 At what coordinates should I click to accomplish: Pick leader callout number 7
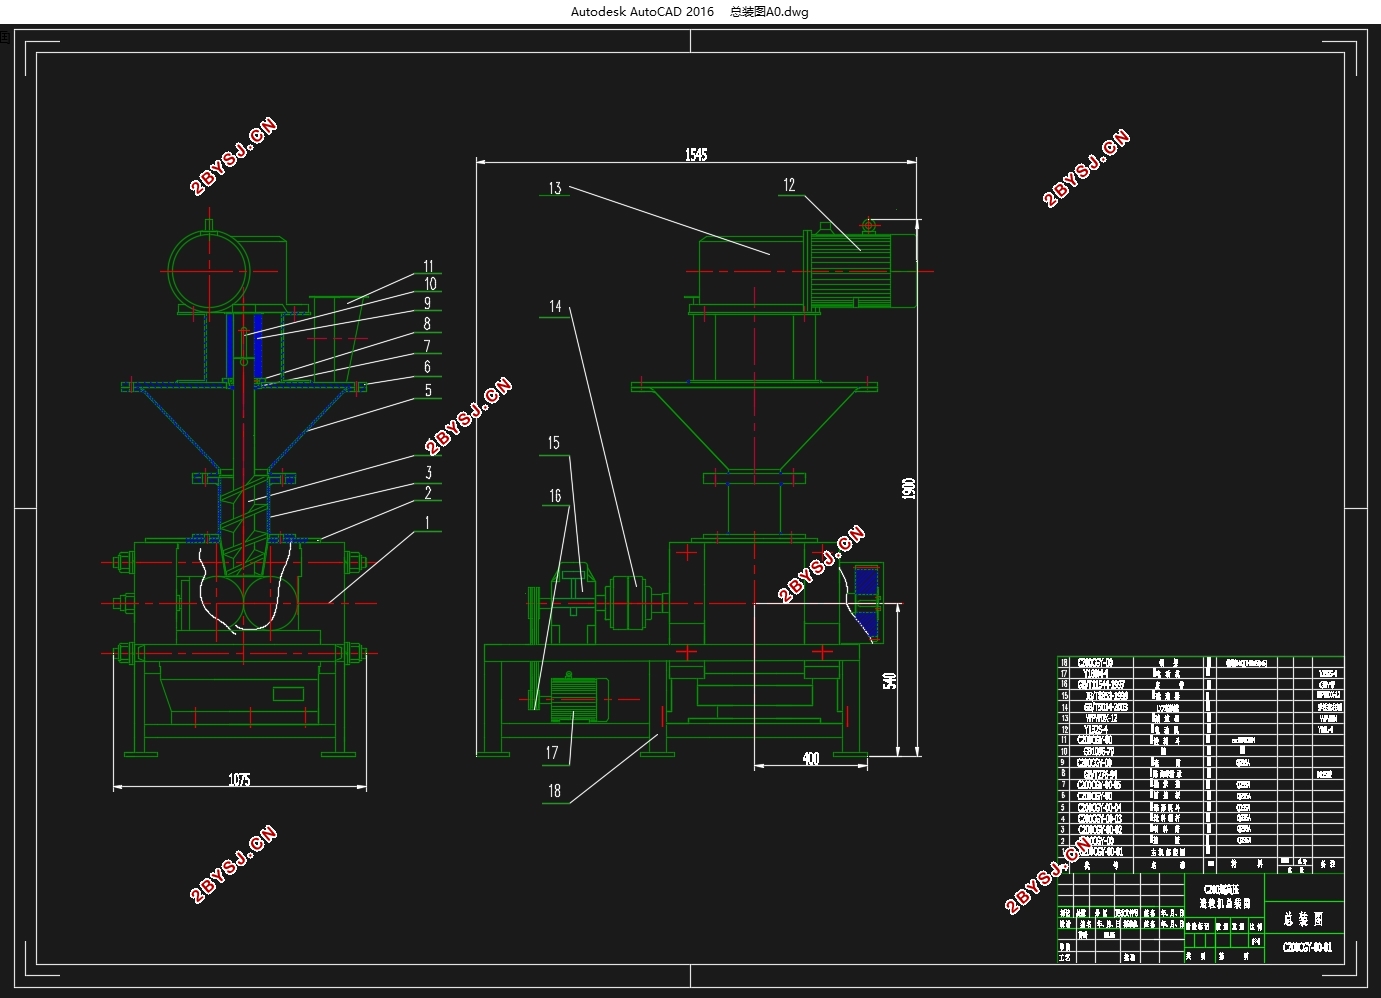point(427,346)
